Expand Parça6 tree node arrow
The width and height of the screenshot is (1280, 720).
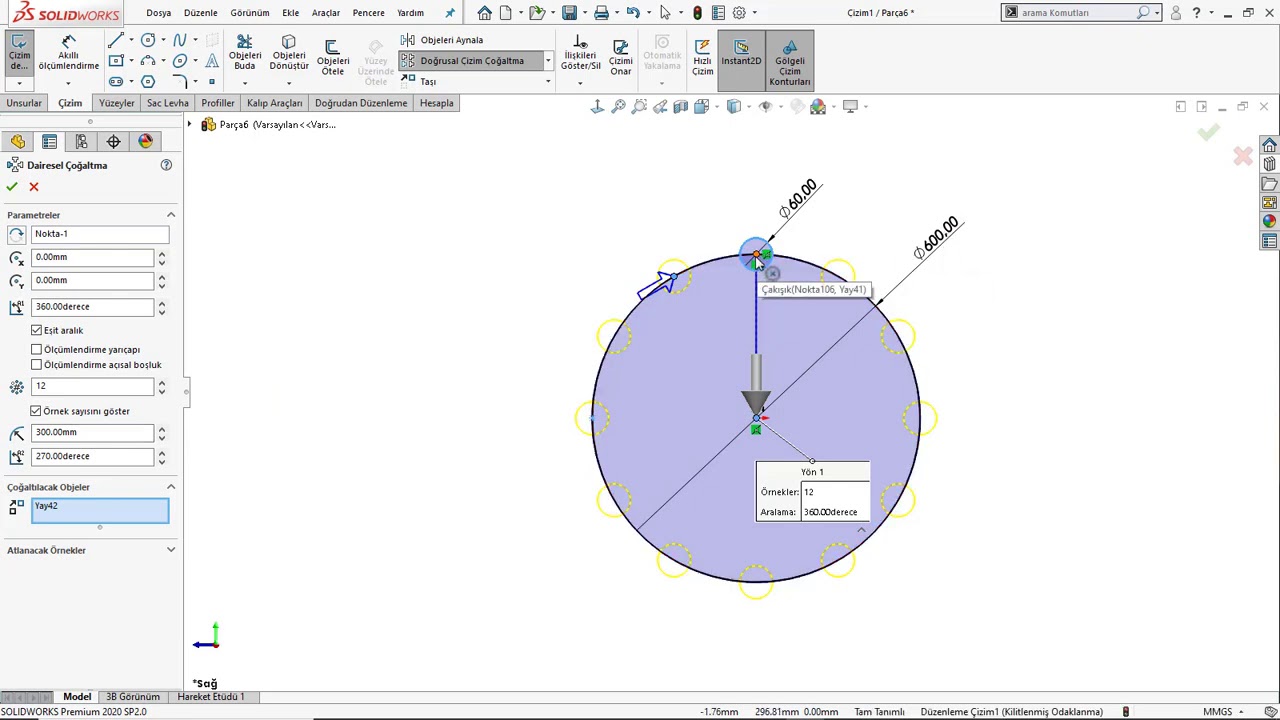pyautogui.click(x=189, y=125)
